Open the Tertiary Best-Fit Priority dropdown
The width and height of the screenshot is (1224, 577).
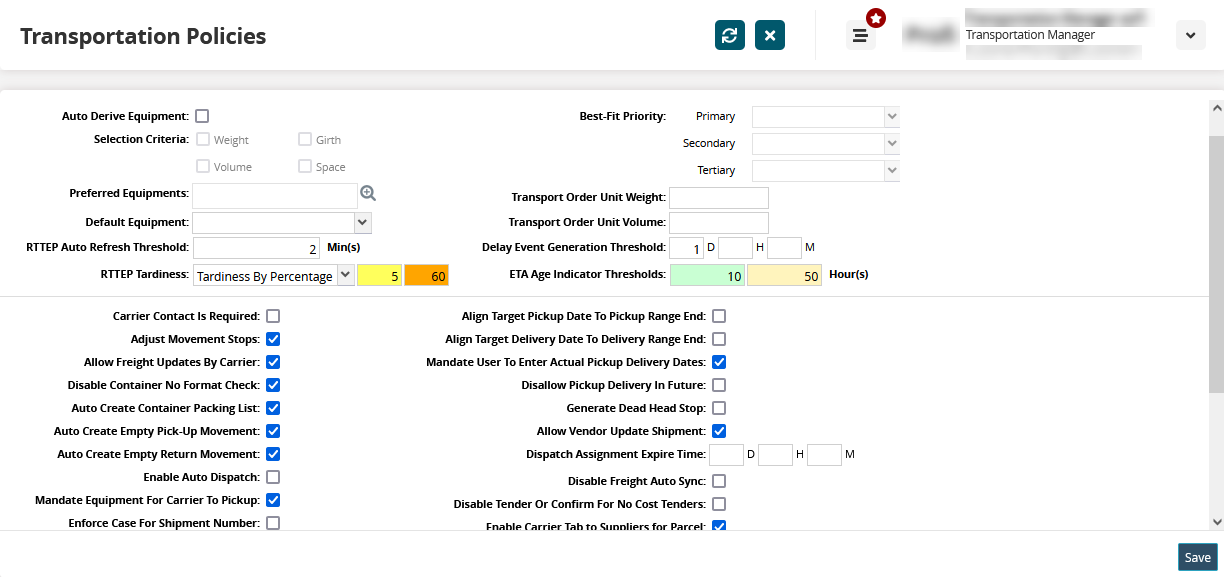point(826,170)
